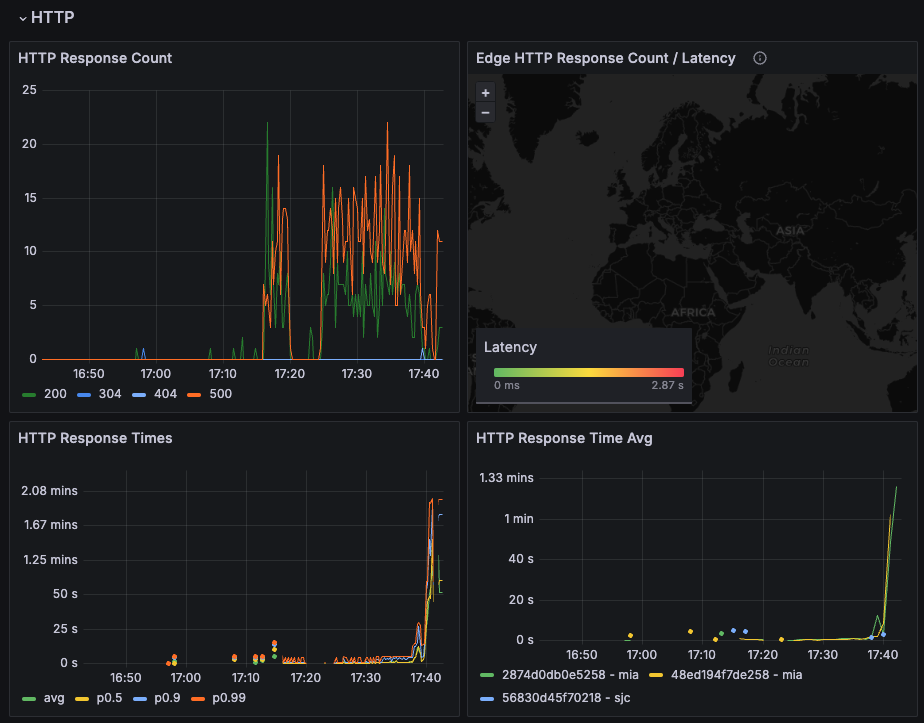924x723 pixels.
Task: Open the HTTP Response Count panel title menu
Action: click(95, 58)
